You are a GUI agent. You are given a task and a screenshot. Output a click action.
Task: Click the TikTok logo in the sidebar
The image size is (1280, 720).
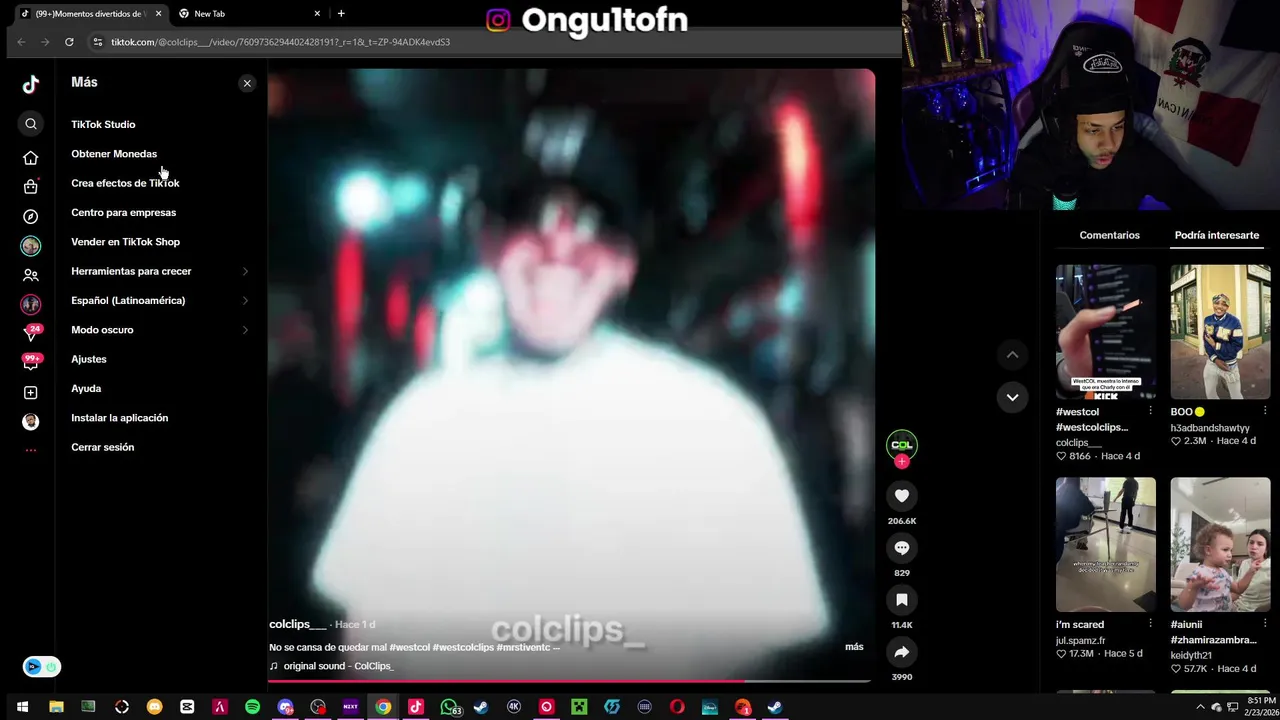coord(31,84)
